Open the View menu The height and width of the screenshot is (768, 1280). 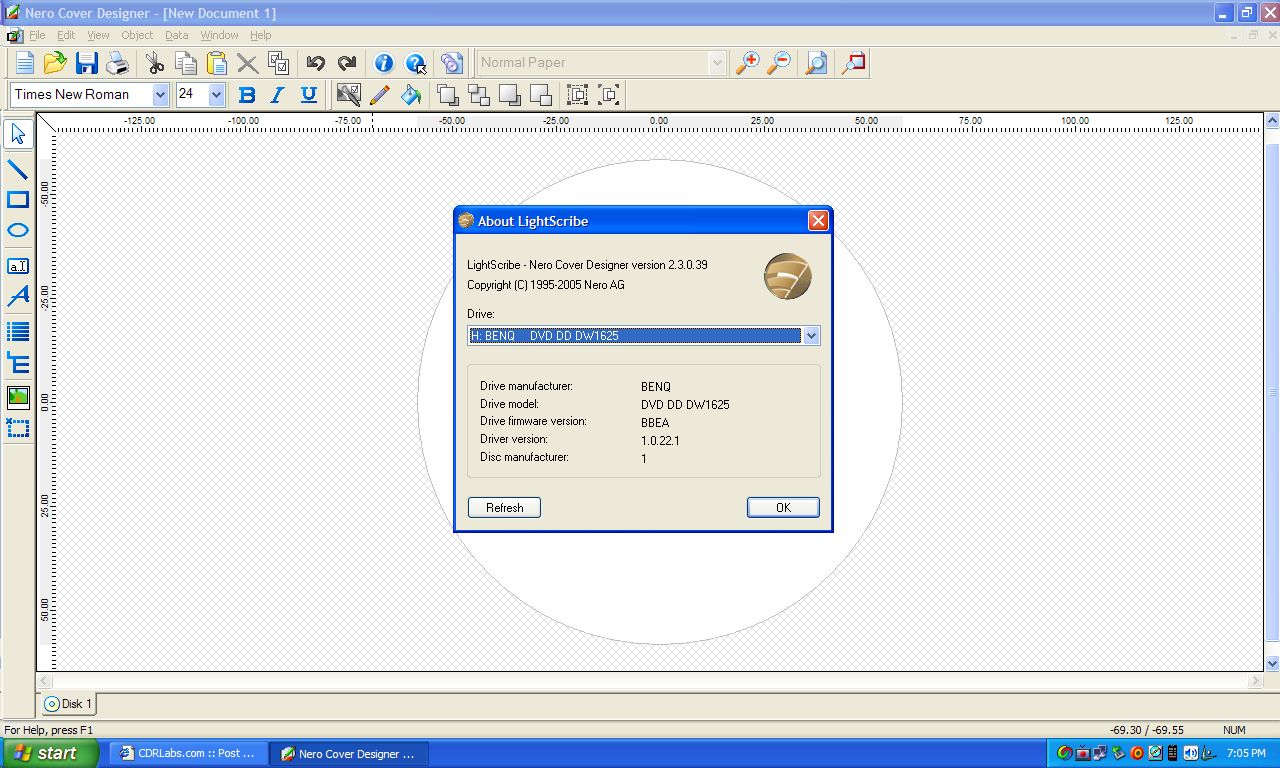98,35
